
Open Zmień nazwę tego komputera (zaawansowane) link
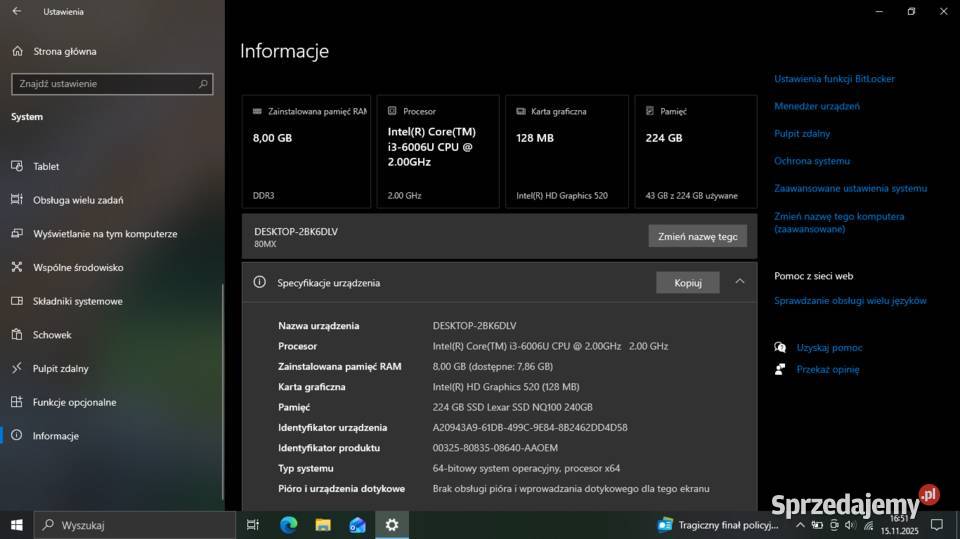[x=839, y=222]
